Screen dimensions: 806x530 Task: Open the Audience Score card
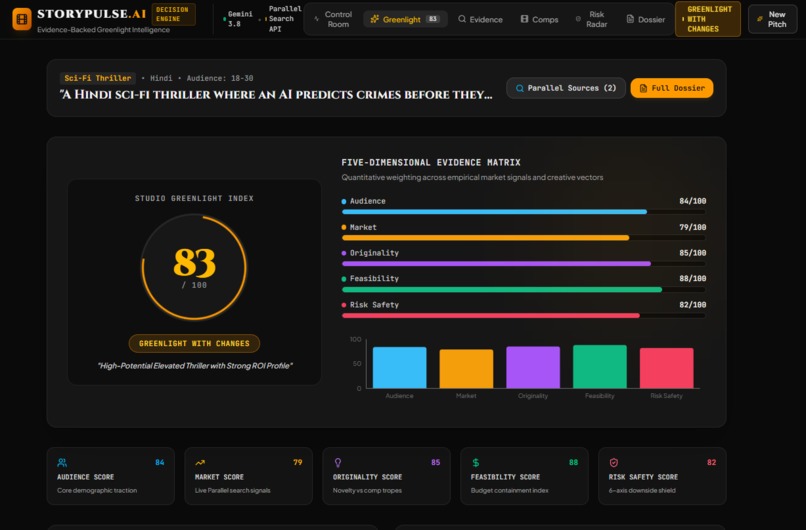111,476
